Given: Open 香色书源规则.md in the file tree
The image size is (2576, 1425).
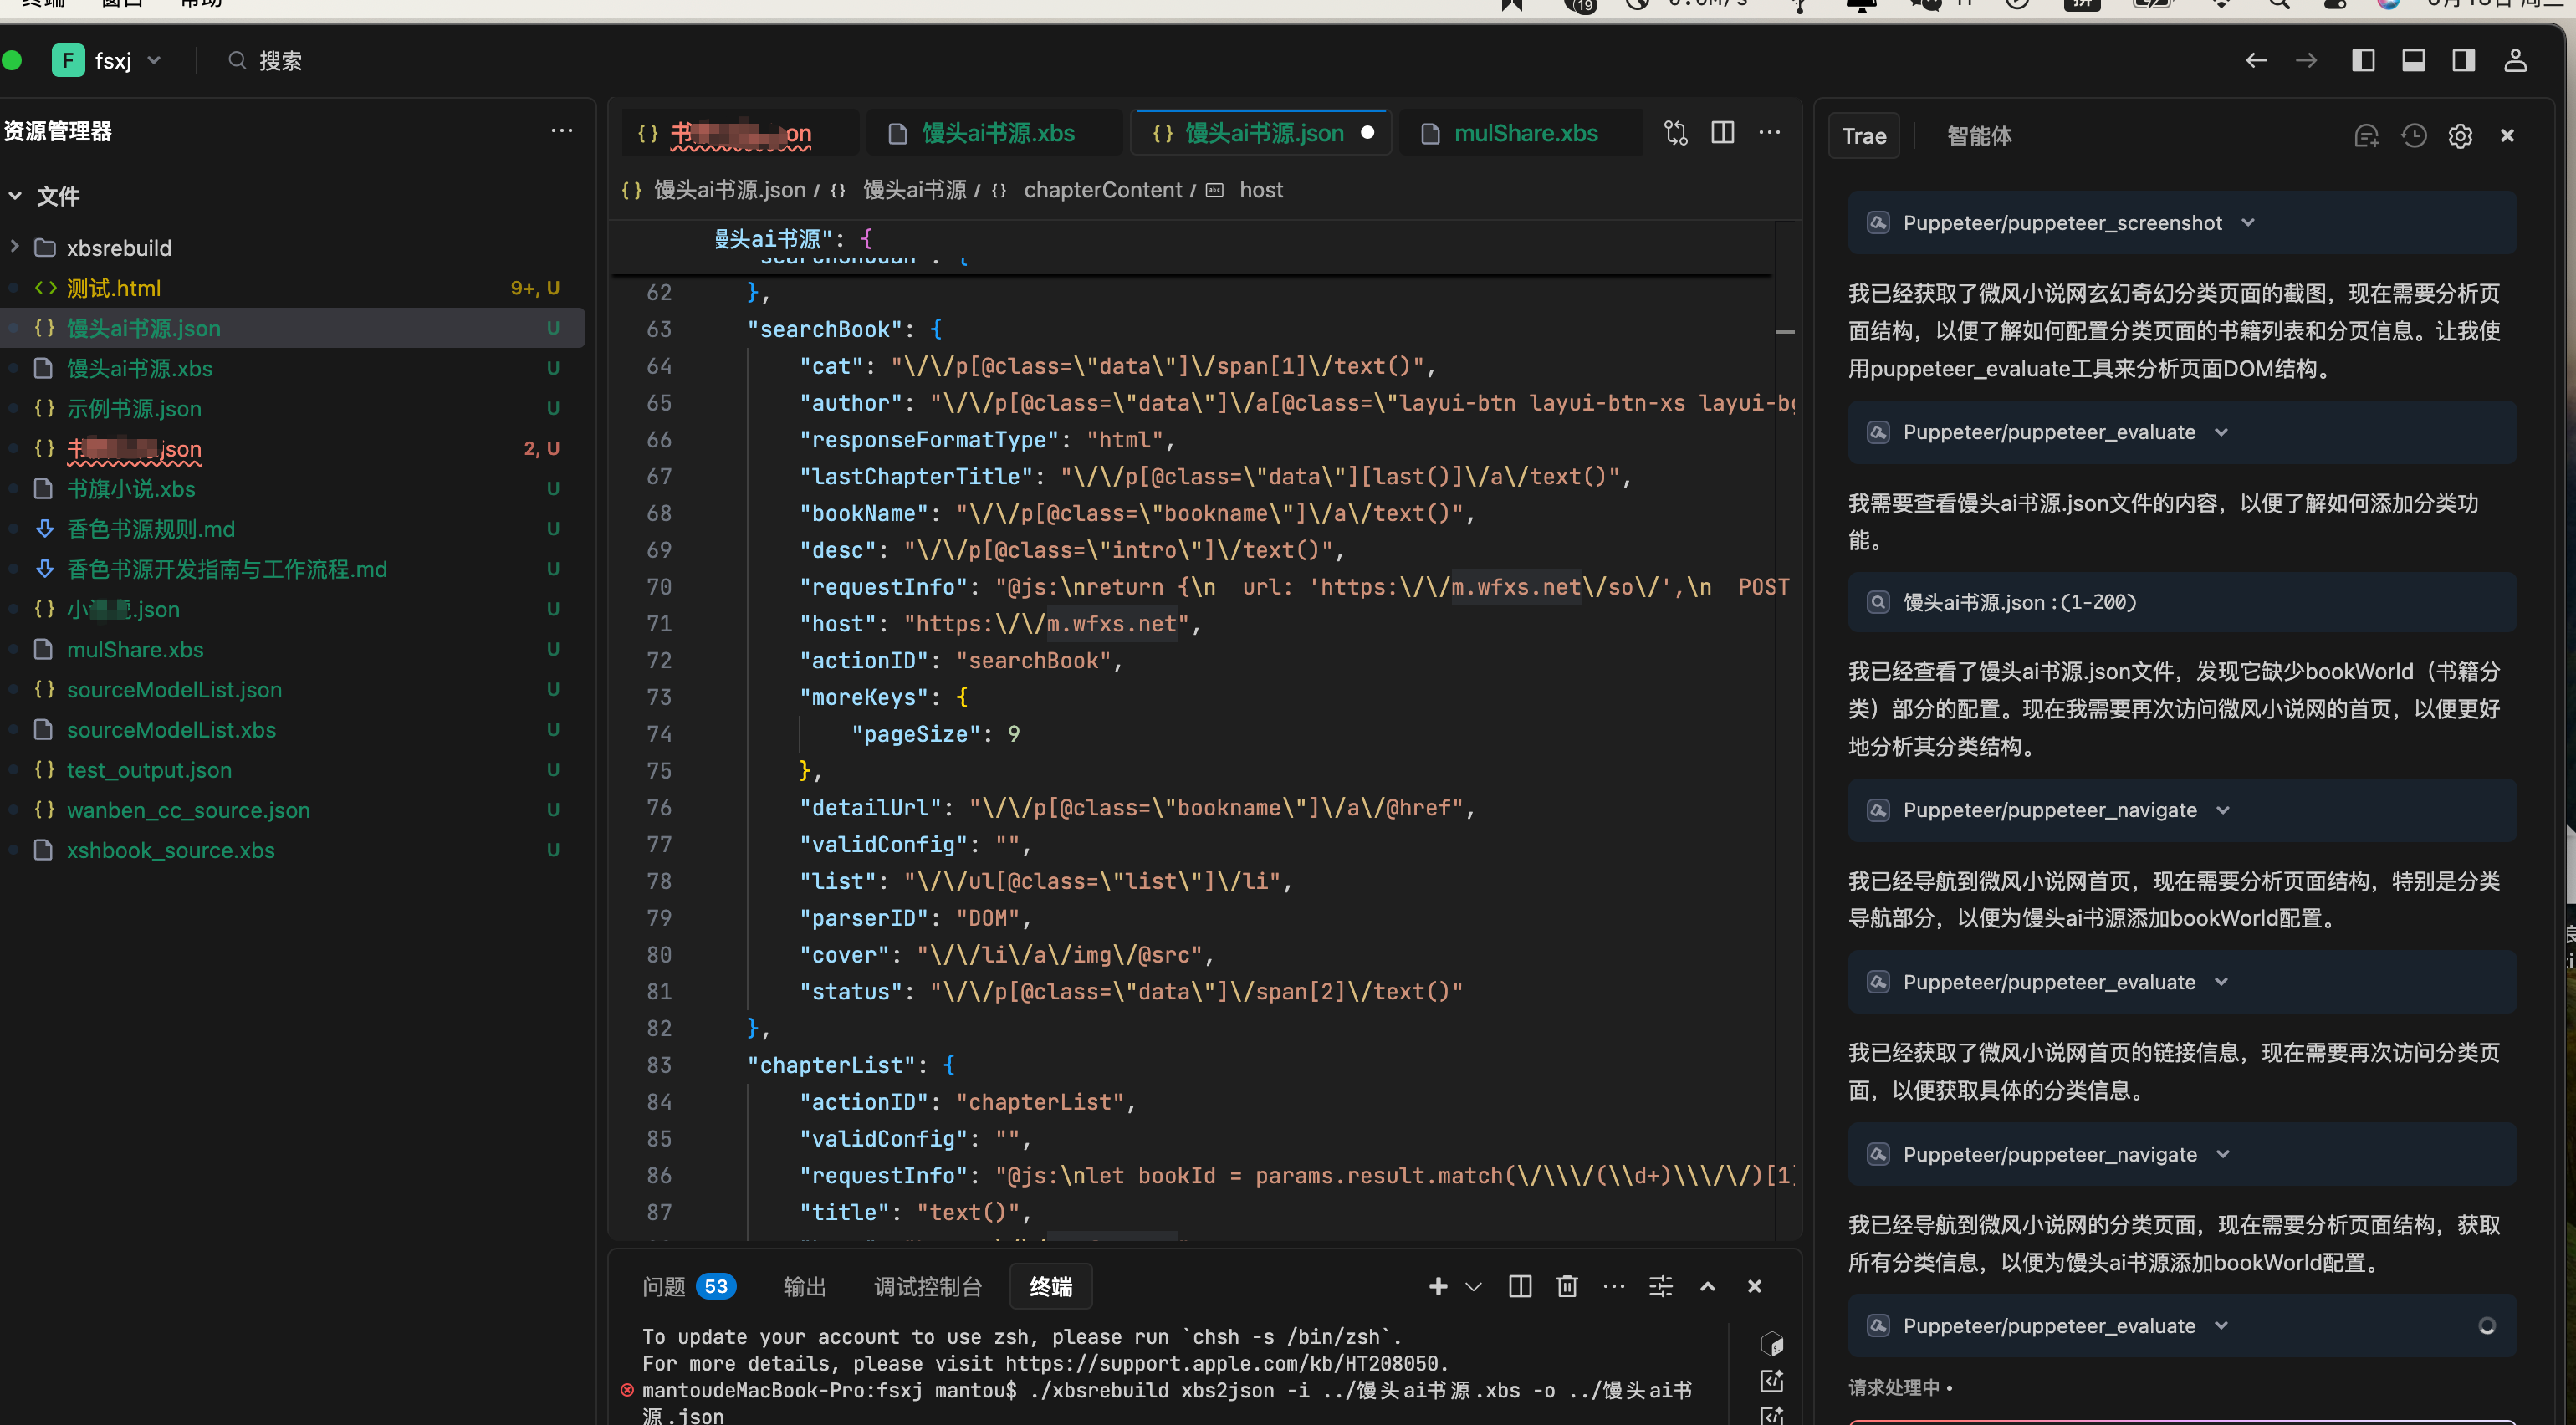Looking at the screenshot, I should [x=151, y=528].
